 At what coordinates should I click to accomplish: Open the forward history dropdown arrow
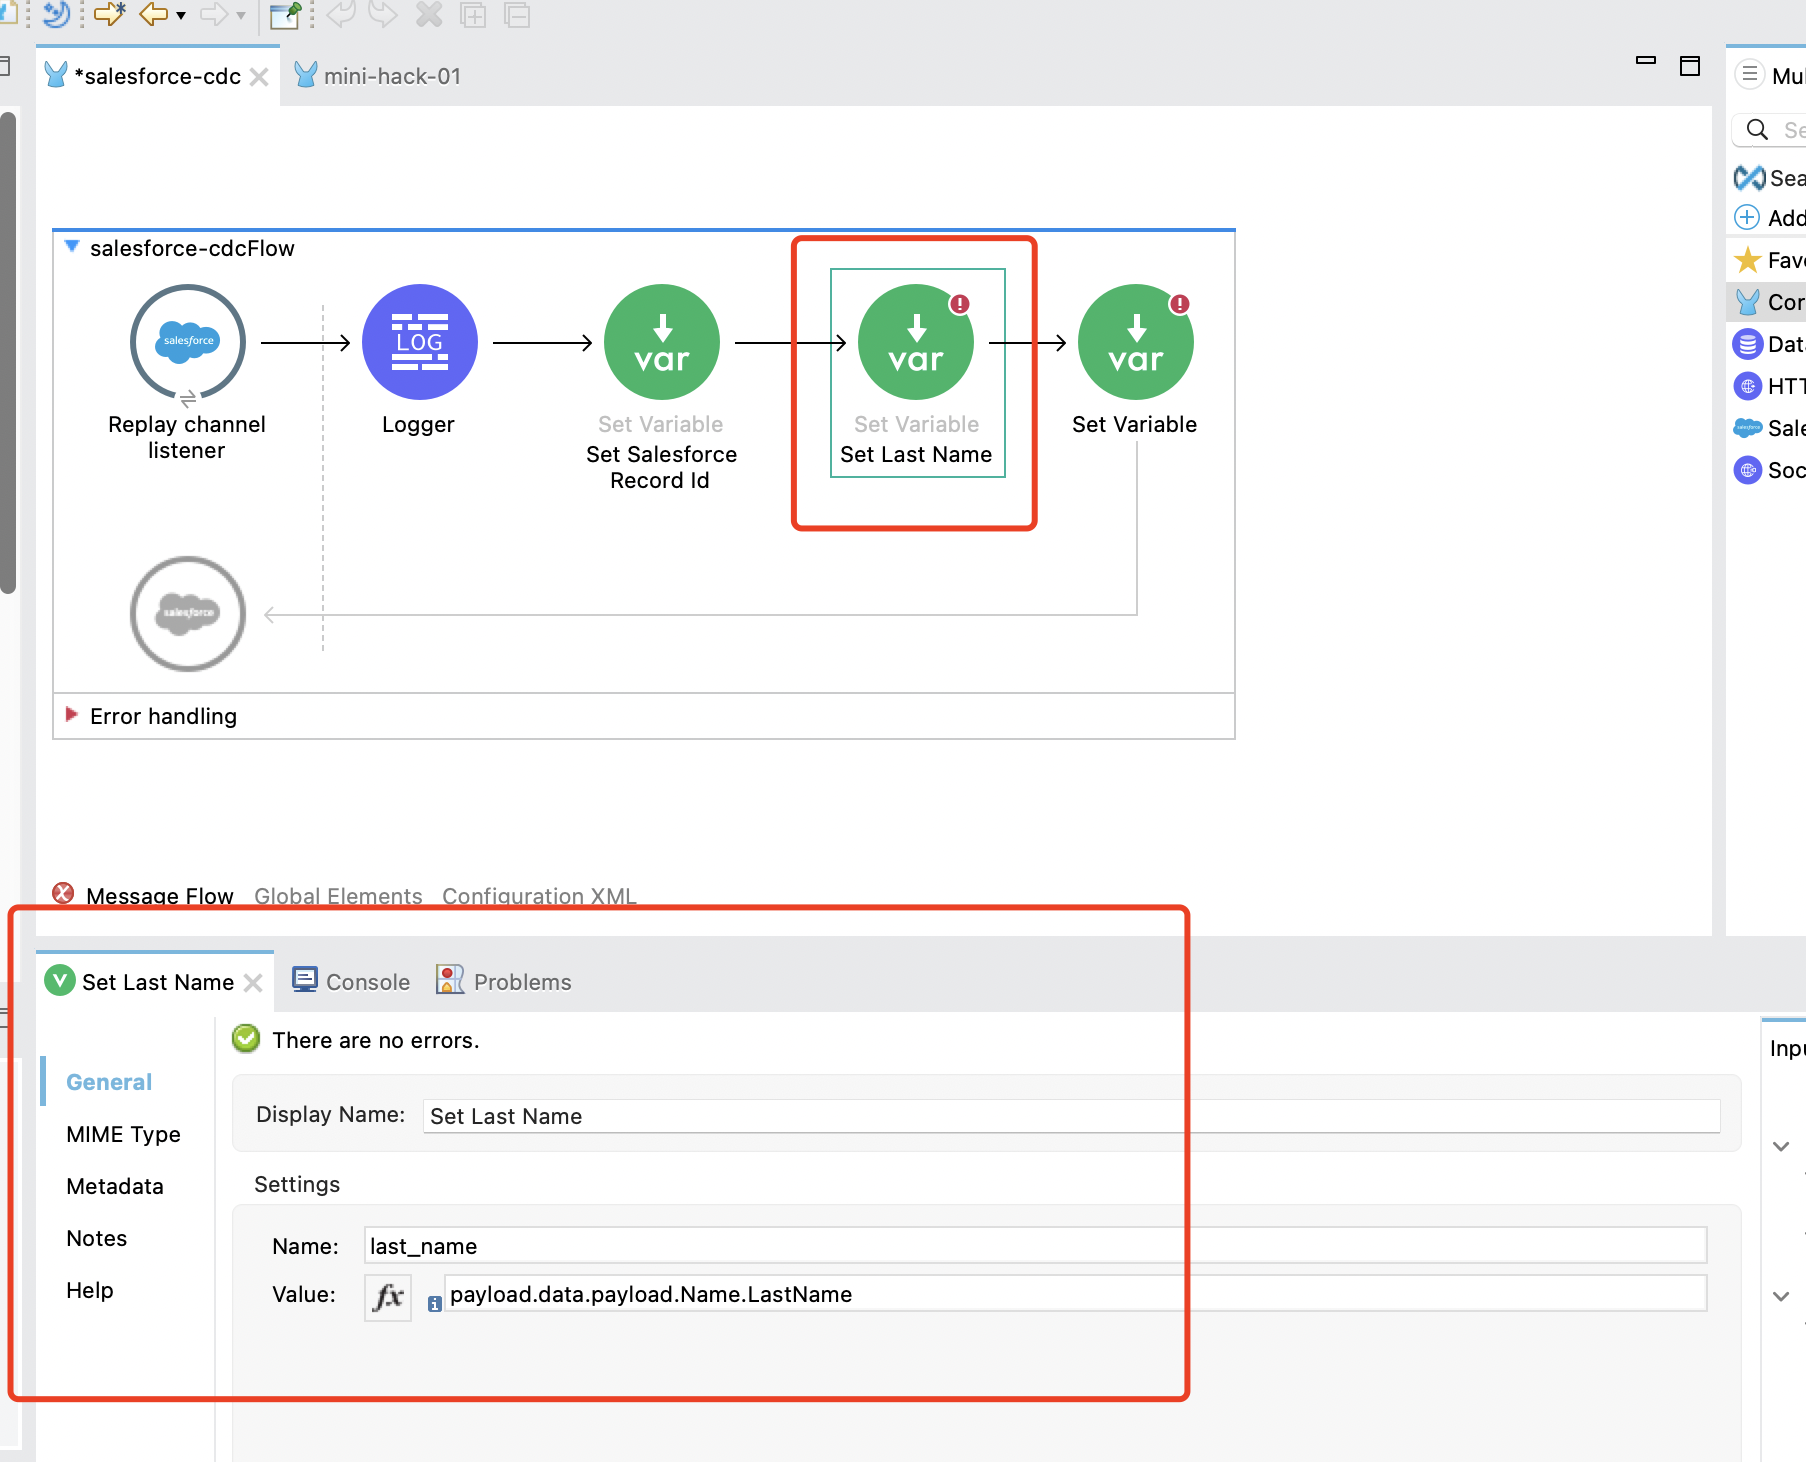tap(241, 15)
